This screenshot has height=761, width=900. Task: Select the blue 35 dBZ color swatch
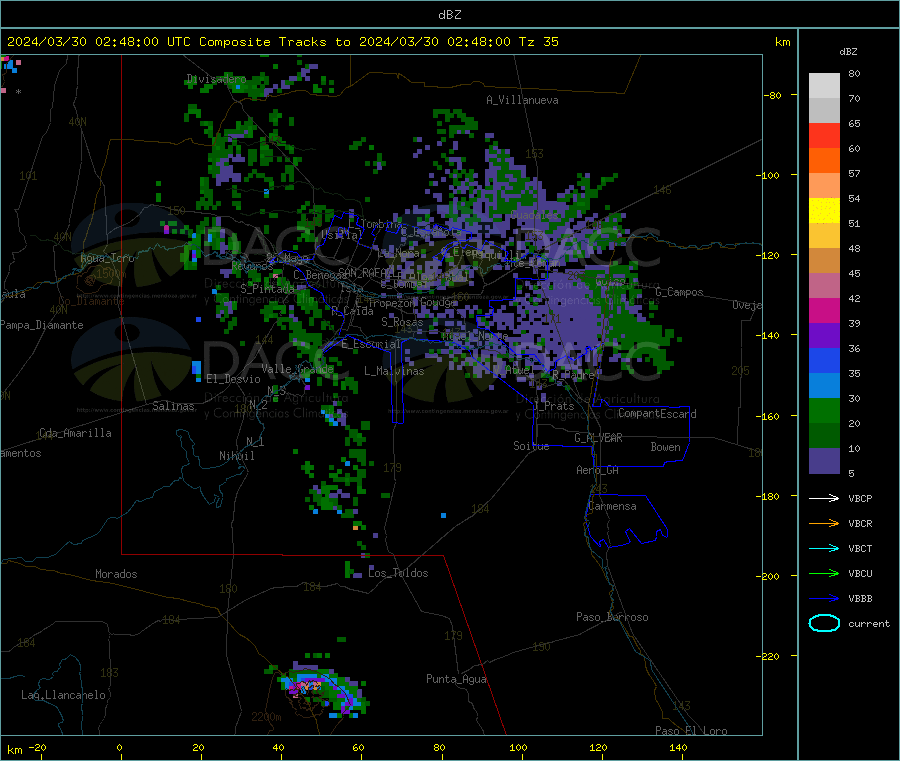point(824,360)
